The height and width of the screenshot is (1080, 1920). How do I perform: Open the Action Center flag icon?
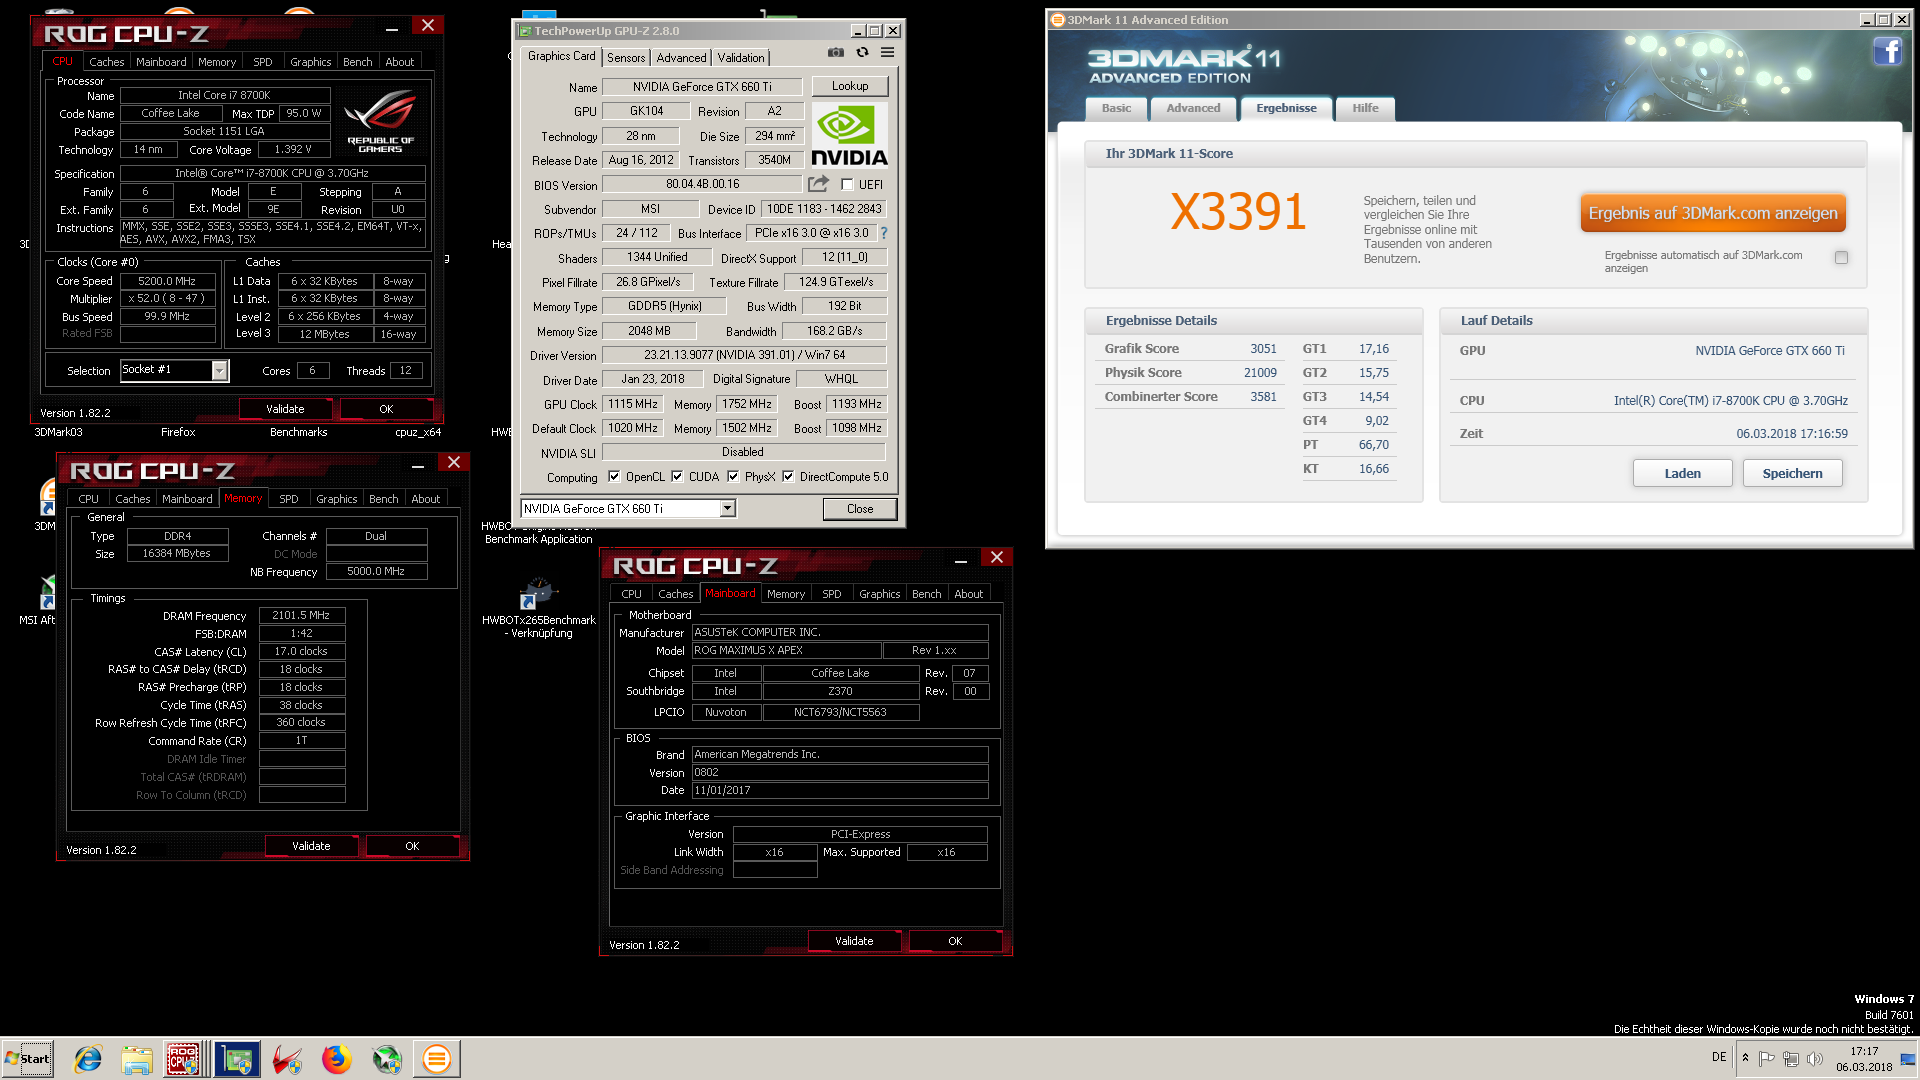[1767, 1058]
